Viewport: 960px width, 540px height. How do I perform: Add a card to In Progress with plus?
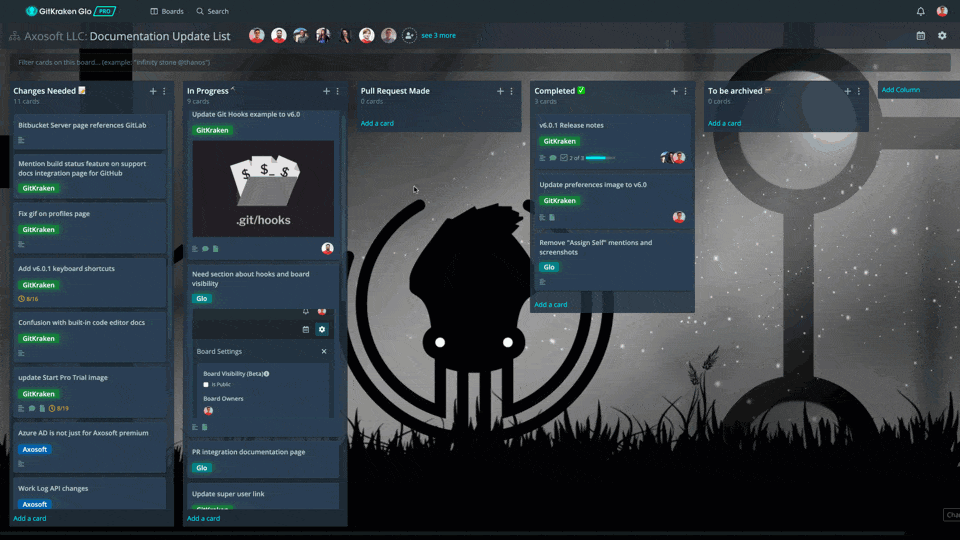[326, 91]
